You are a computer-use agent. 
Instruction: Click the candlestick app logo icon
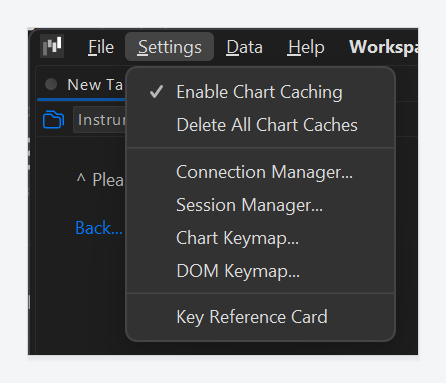click(x=52, y=46)
